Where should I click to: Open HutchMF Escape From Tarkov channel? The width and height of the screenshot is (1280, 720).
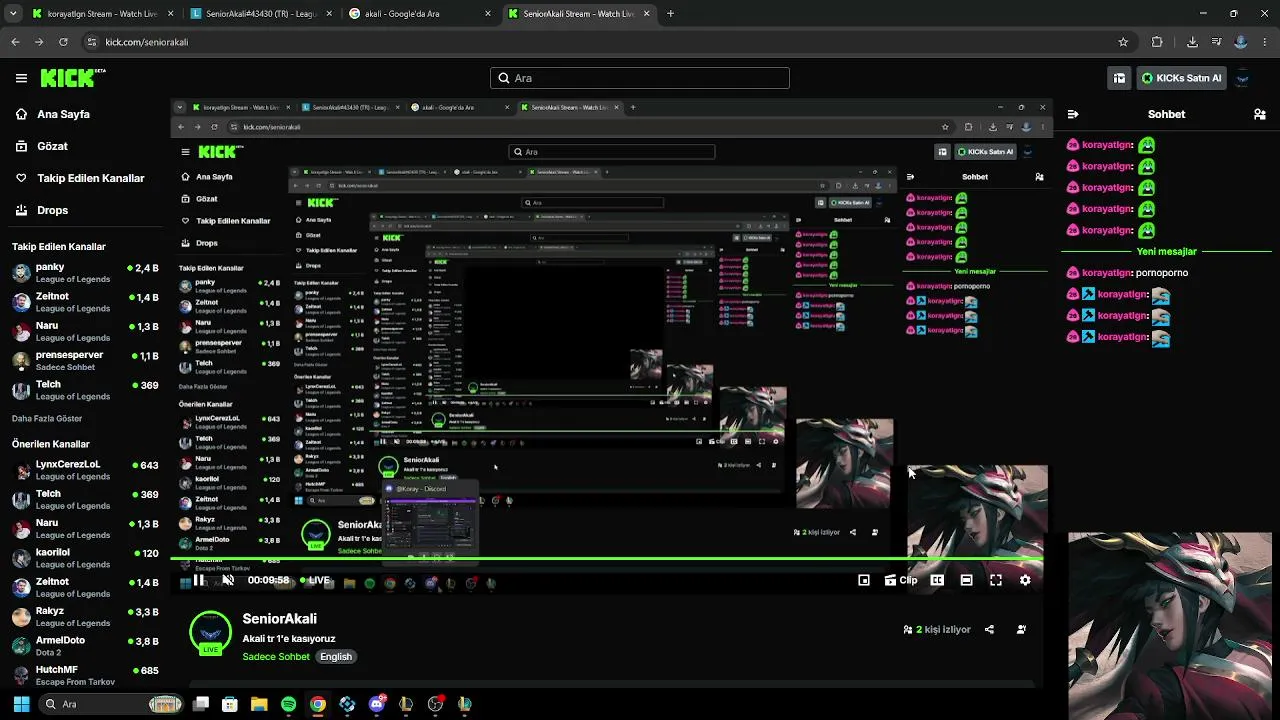[85, 675]
